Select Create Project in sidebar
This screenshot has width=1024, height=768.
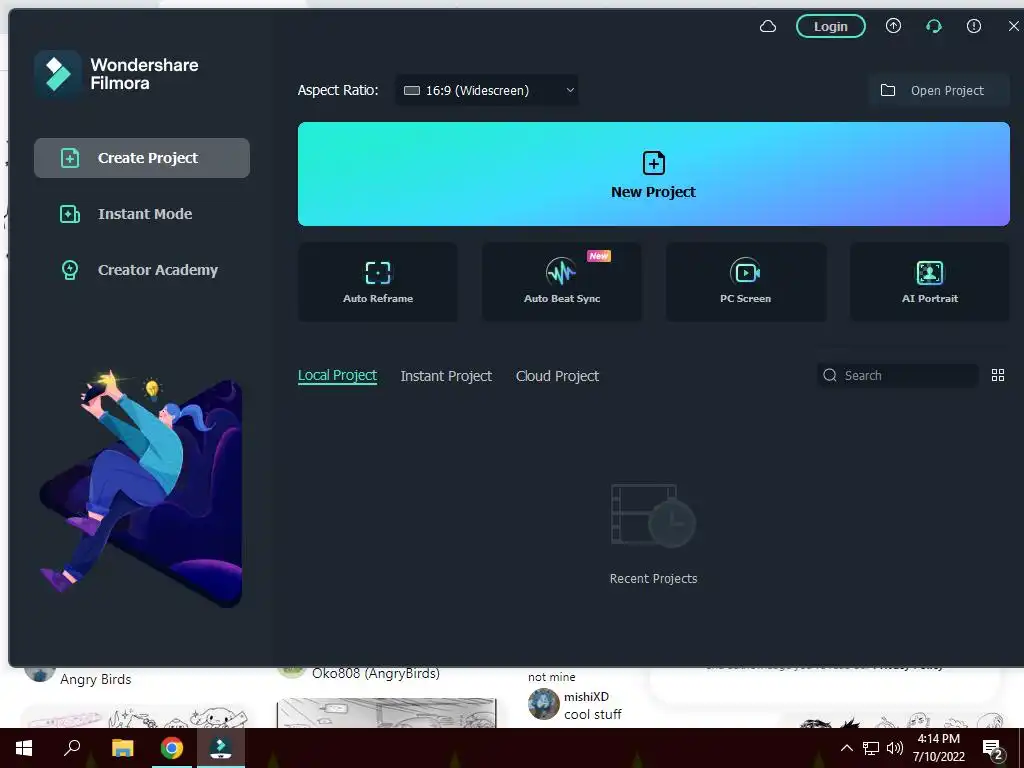coord(142,158)
